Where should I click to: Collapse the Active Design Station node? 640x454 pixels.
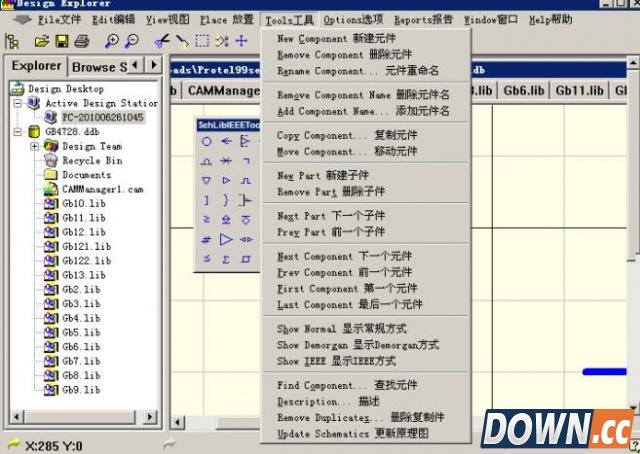[x=18, y=103]
